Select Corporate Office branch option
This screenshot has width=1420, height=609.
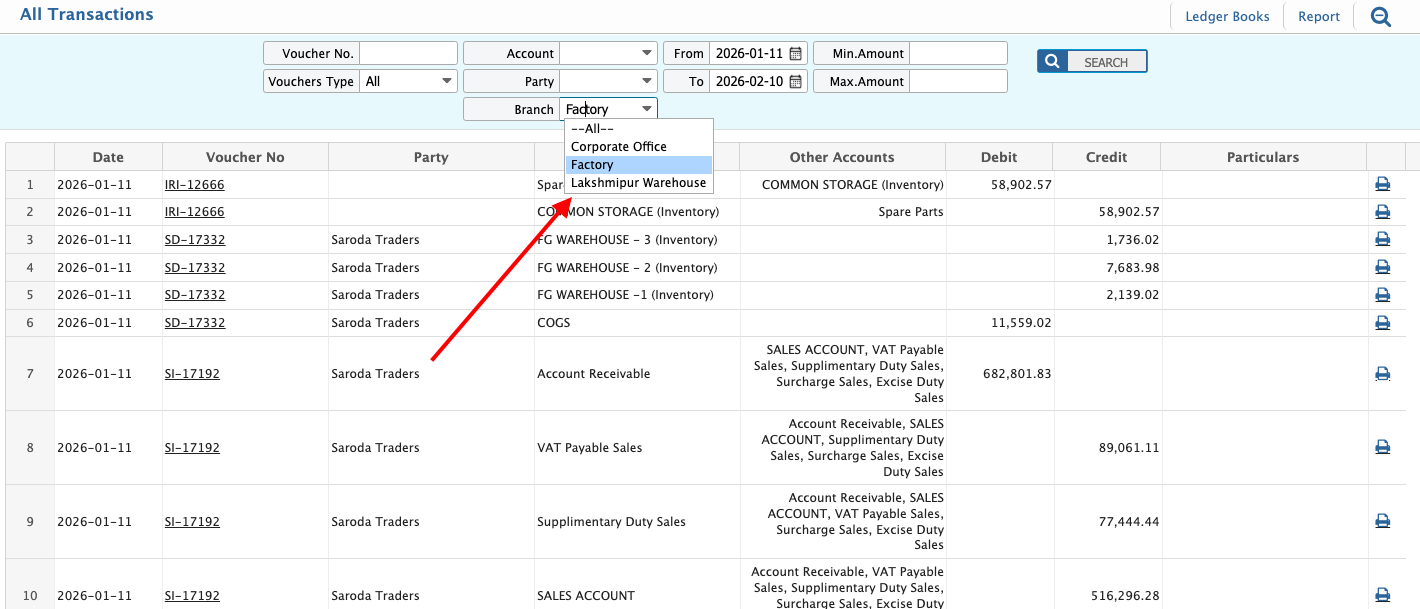[x=639, y=147]
